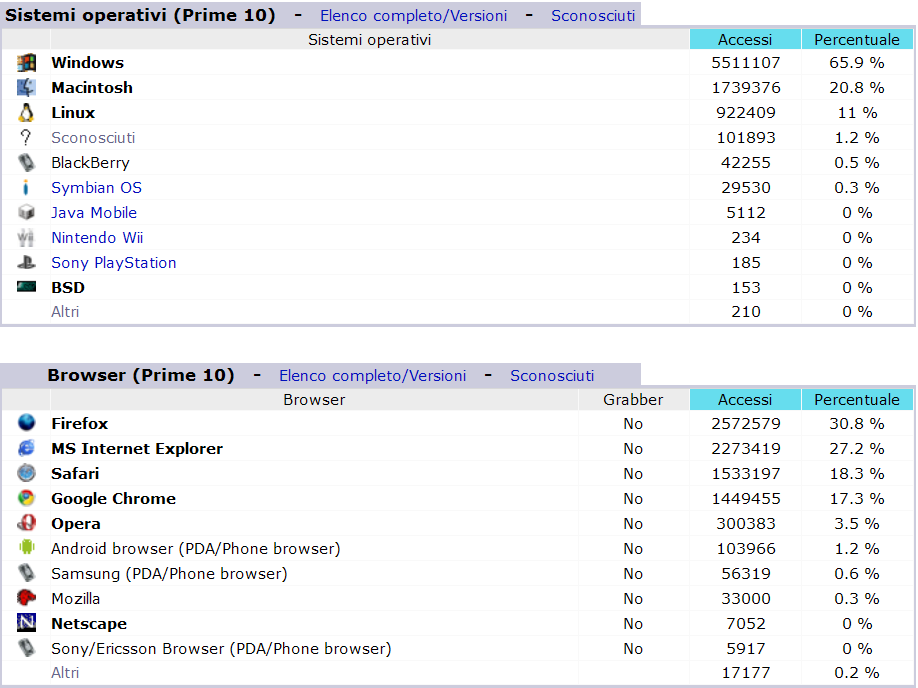918x688 pixels.
Task: Select the Windows row label
Action: point(88,63)
